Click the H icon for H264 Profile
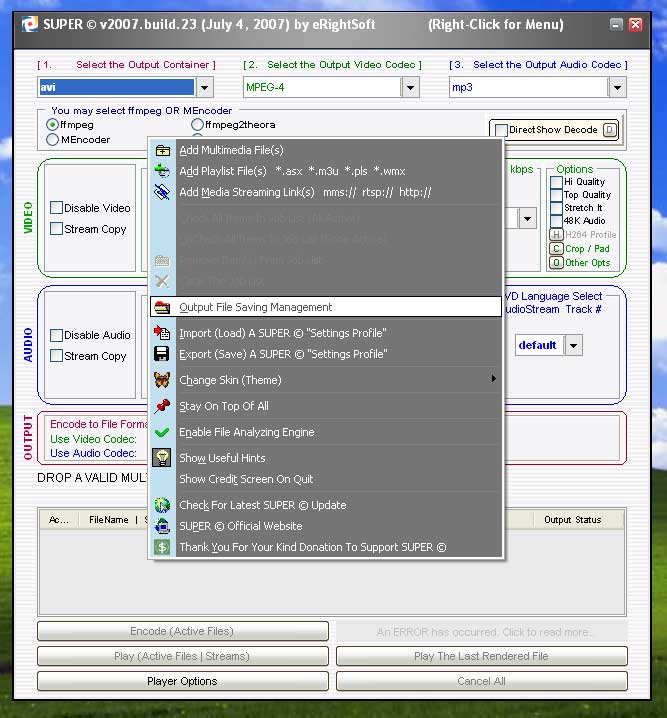This screenshot has height=718, width=667. (x=556, y=234)
